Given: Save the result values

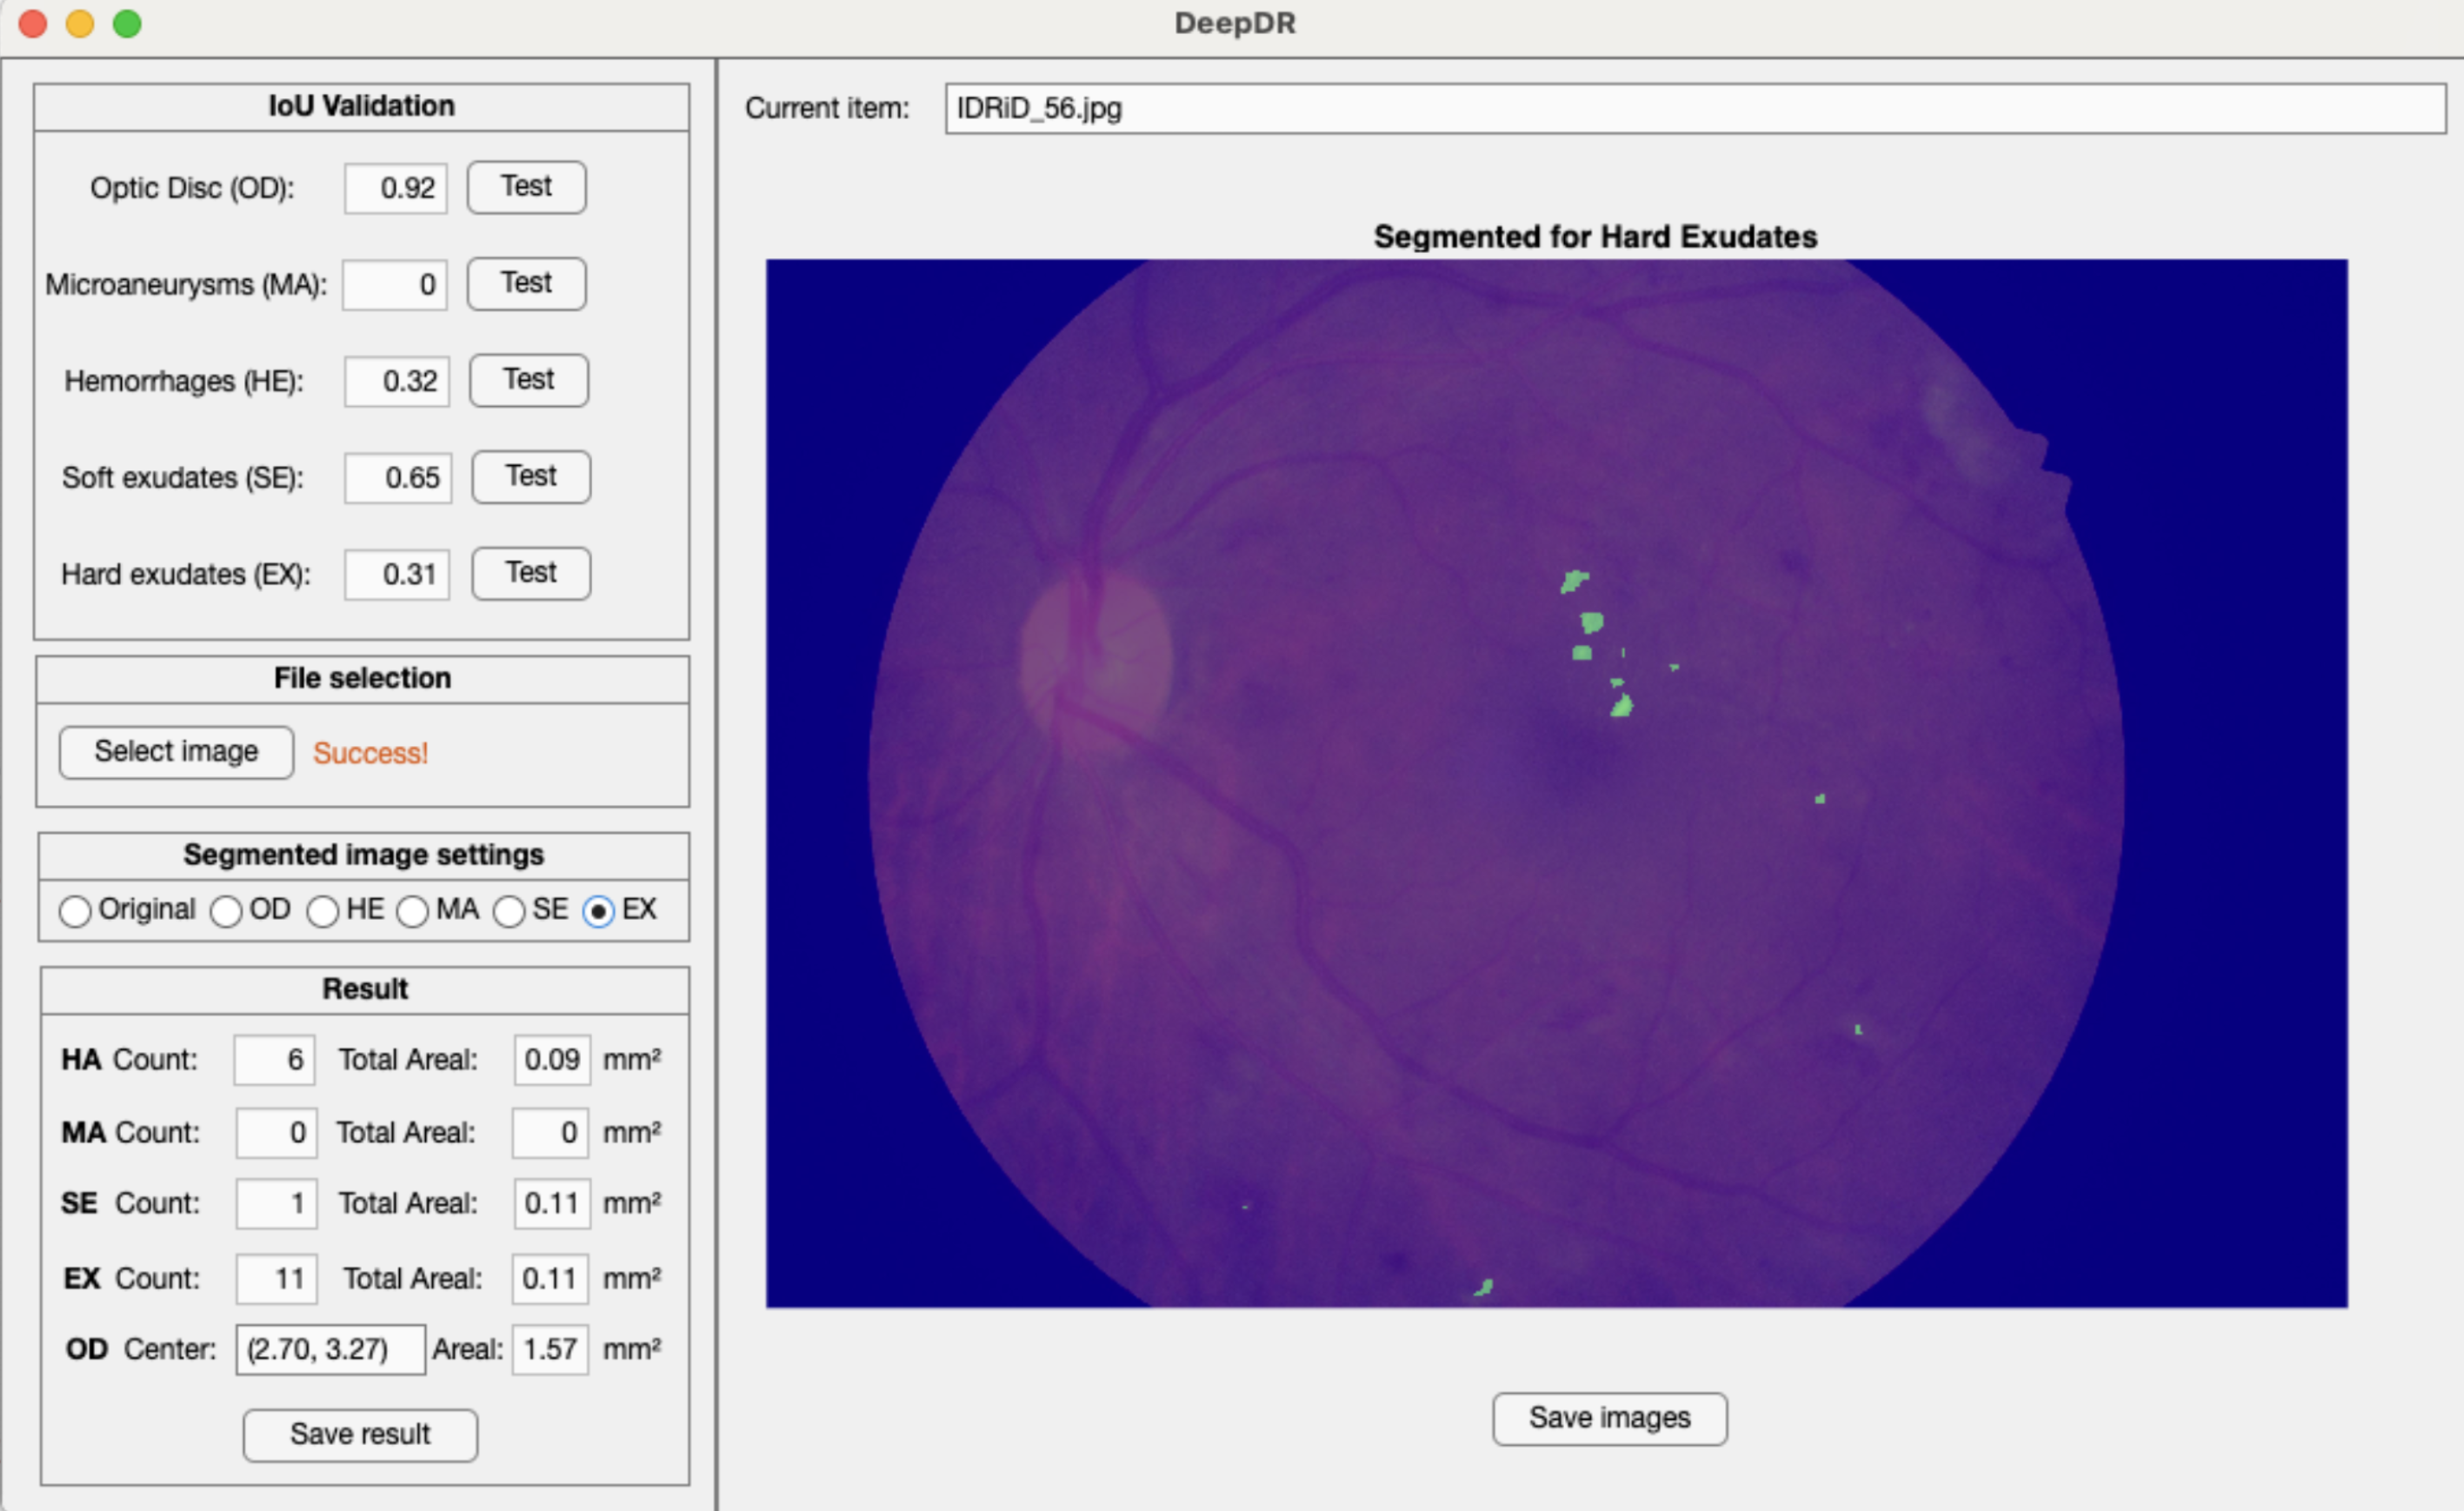Looking at the screenshot, I should click(x=360, y=1435).
